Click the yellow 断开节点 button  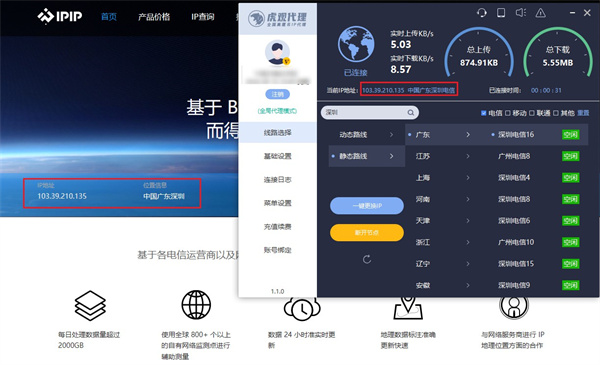pyautogui.click(x=367, y=233)
